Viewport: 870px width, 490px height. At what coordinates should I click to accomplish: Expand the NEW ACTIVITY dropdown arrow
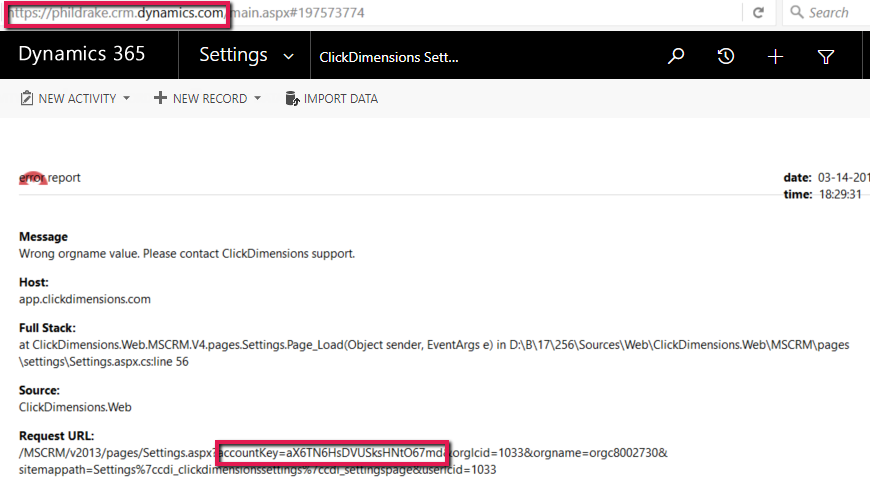pyautogui.click(x=127, y=98)
